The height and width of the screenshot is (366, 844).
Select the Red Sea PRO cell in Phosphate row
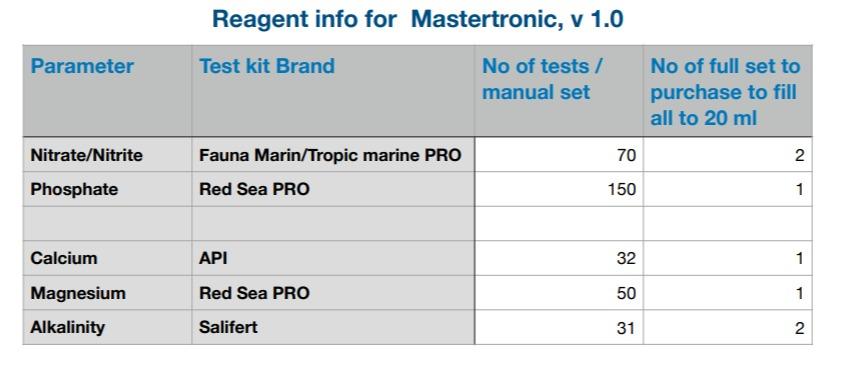pyautogui.click(x=333, y=189)
